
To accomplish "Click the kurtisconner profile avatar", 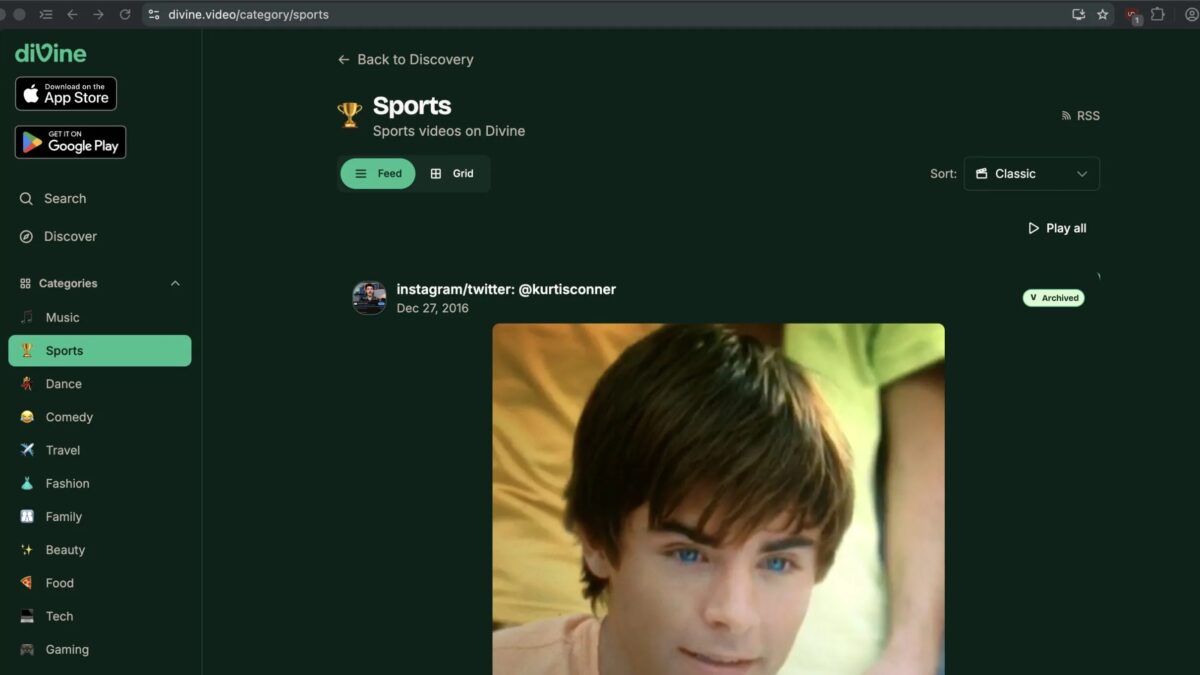I will 369,298.
